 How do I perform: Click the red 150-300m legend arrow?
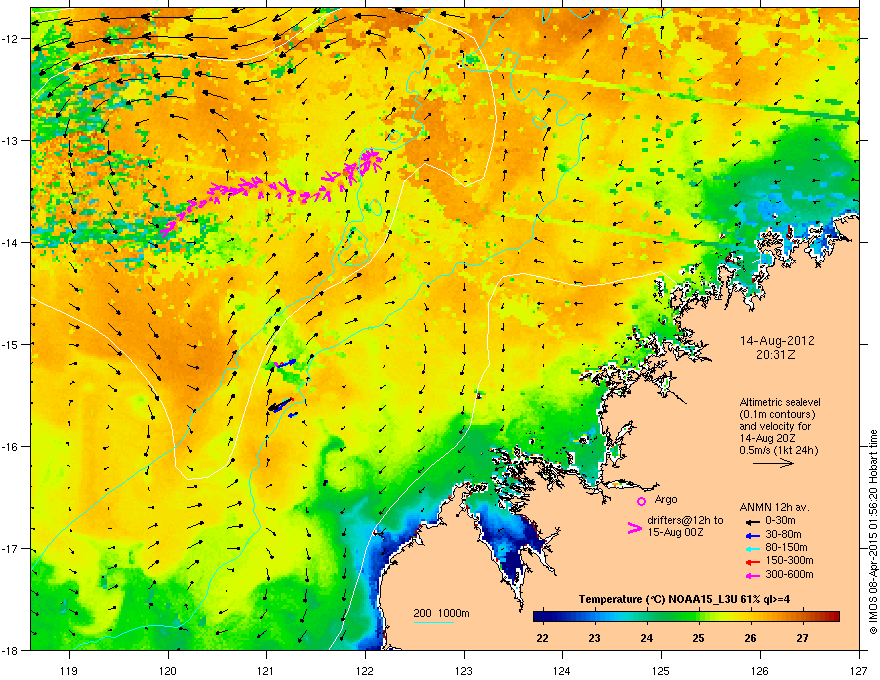pyautogui.click(x=753, y=561)
